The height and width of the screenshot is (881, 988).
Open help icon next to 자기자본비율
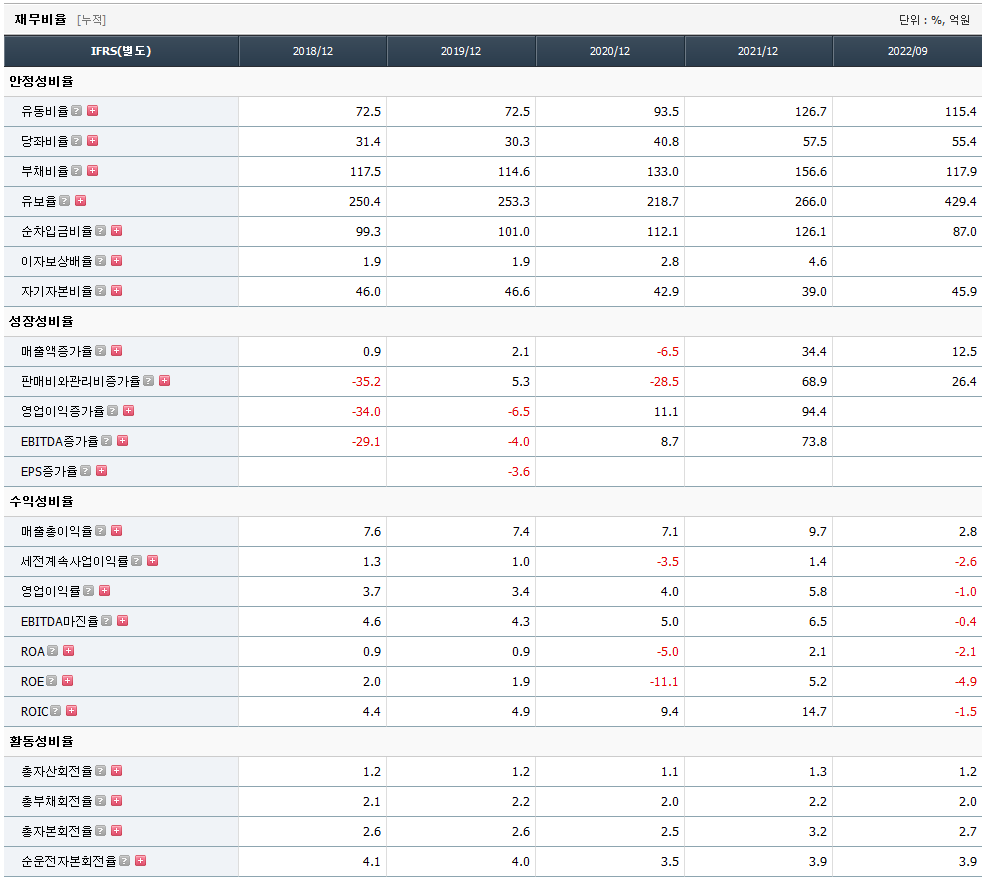point(101,291)
